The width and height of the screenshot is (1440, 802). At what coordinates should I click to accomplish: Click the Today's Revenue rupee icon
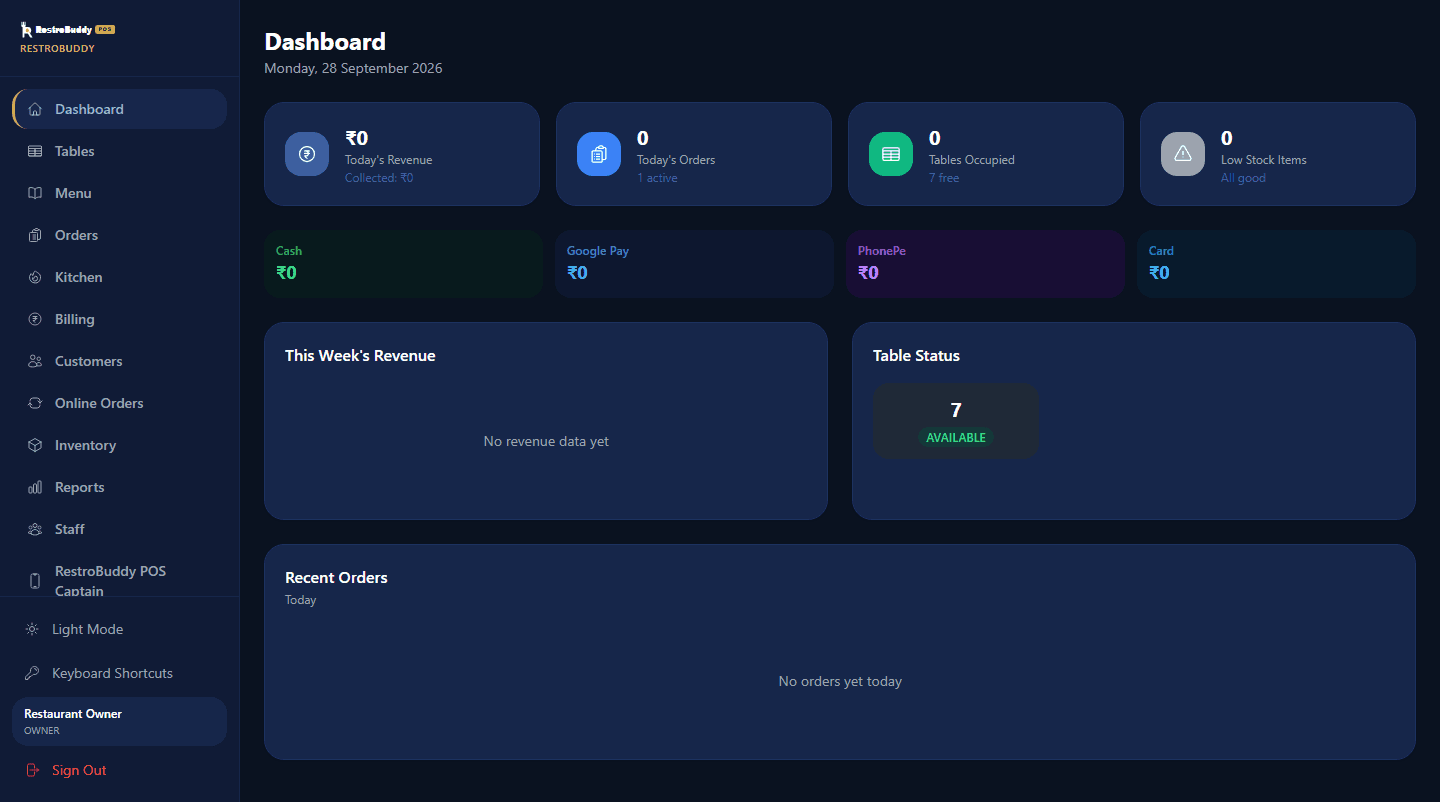point(307,154)
